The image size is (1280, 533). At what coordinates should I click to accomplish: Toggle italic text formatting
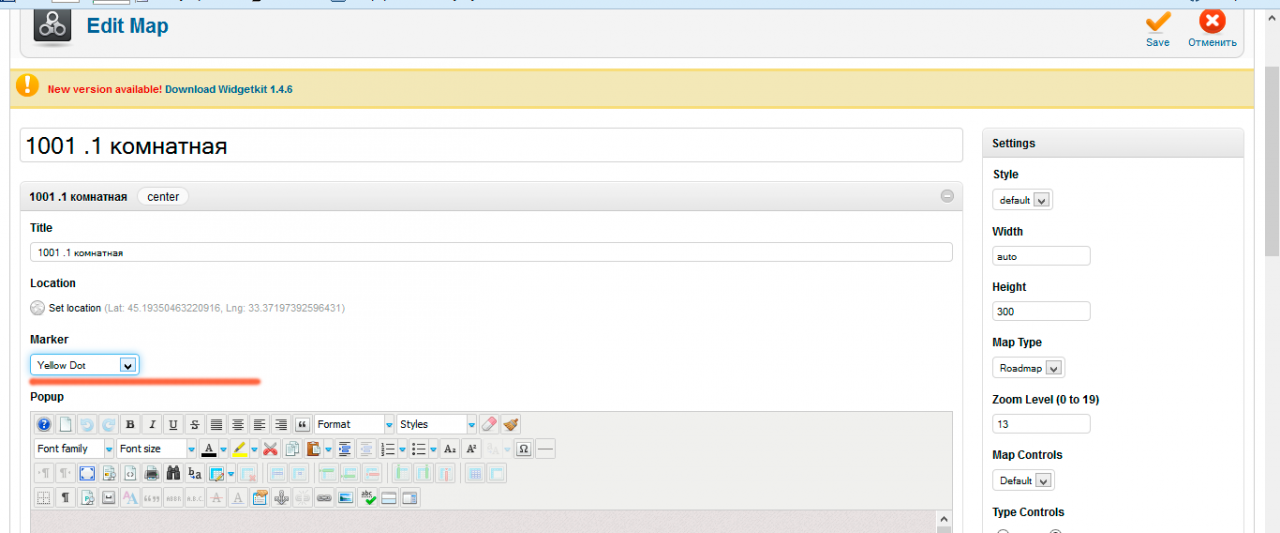click(x=151, y=424)
